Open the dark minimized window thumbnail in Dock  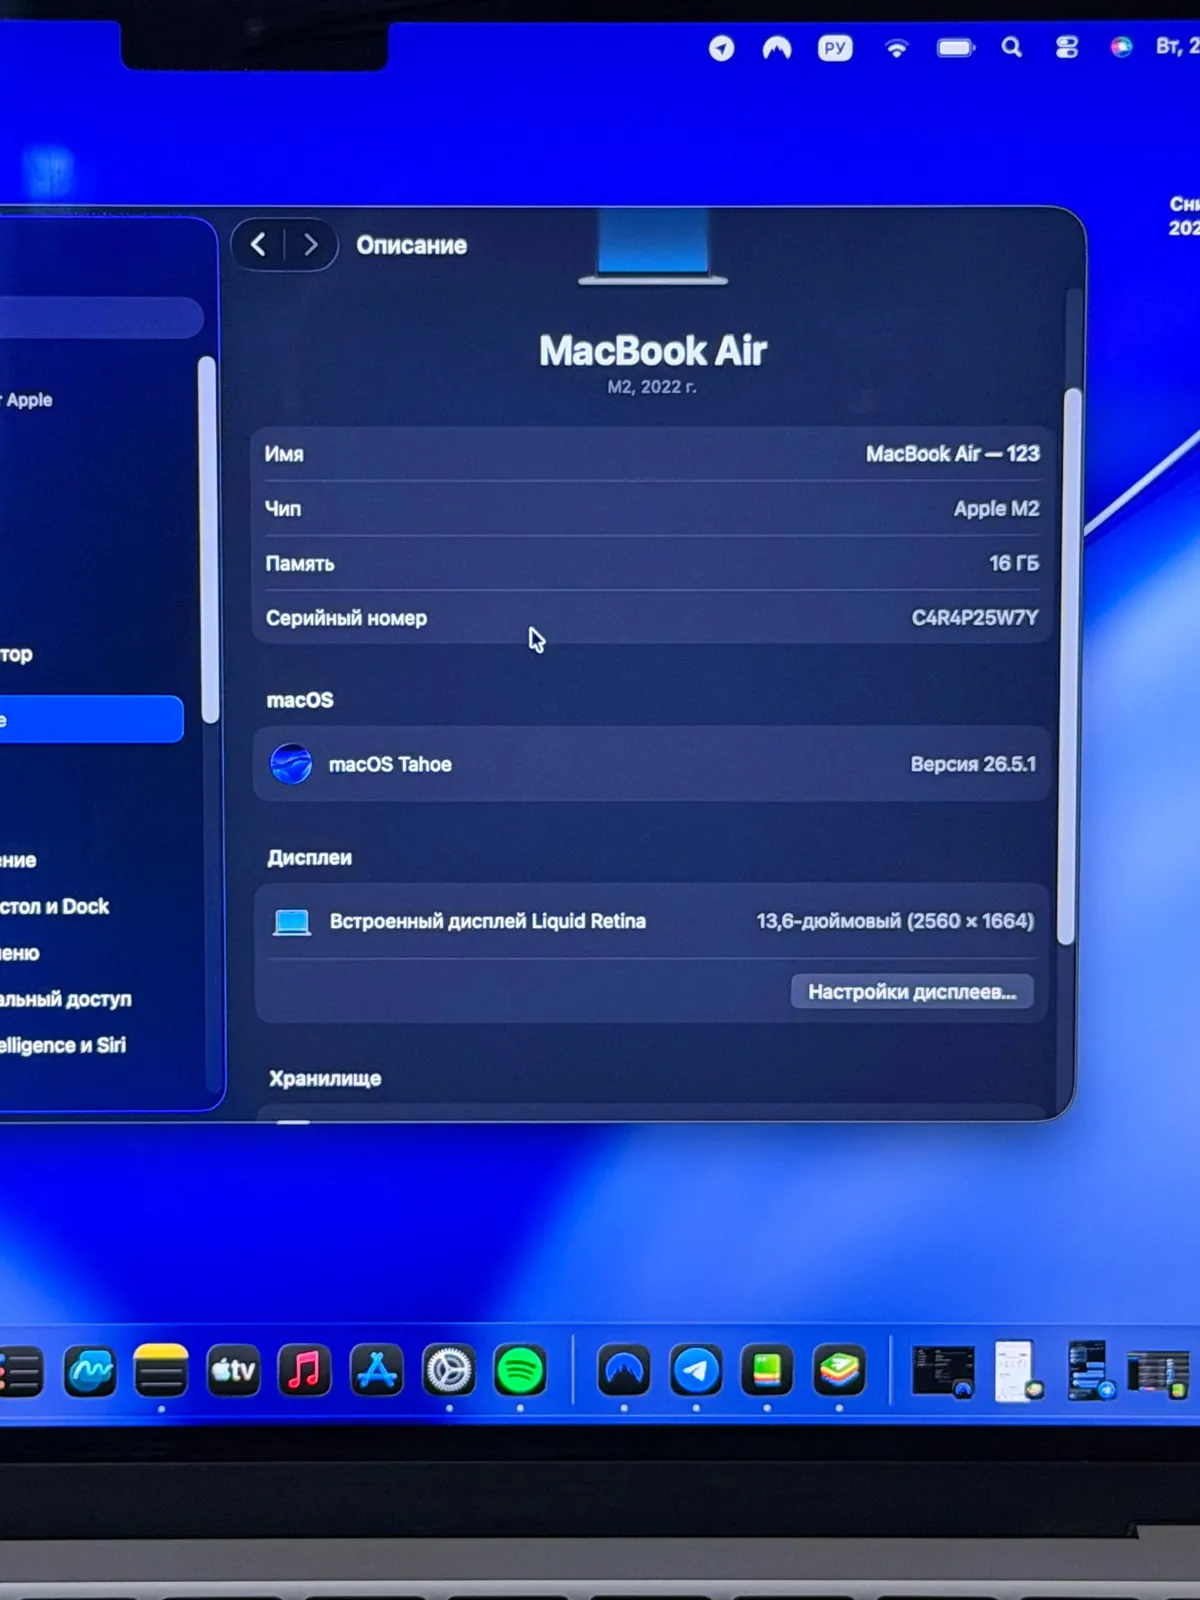pos(942,1371)
